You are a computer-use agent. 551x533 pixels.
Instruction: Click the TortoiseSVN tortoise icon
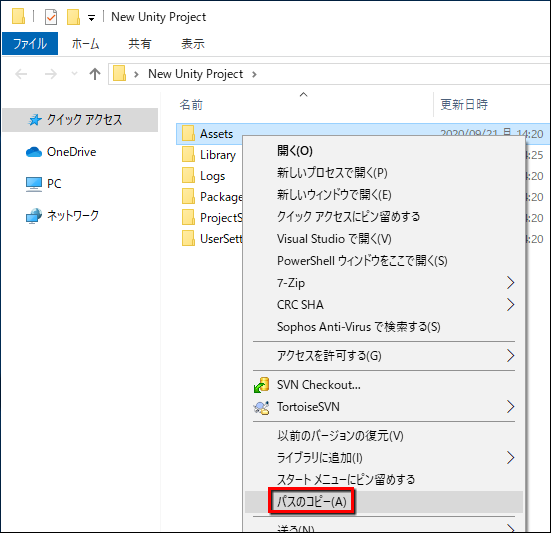pos(261,407)
